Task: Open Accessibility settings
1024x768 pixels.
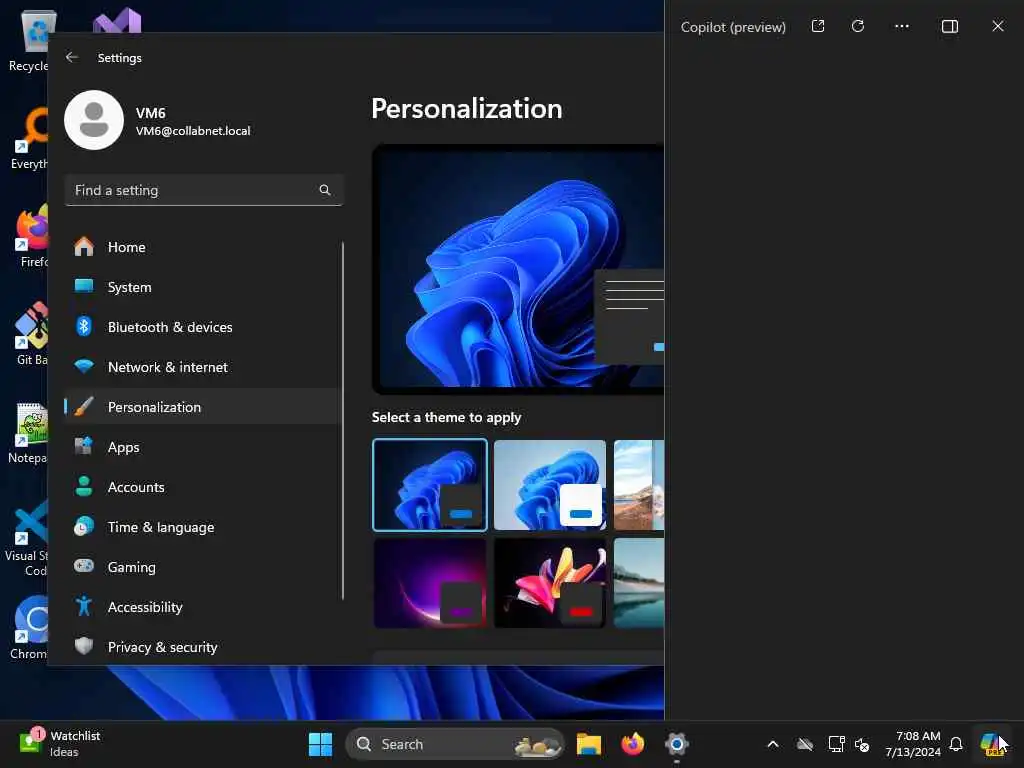Action: 202,607
